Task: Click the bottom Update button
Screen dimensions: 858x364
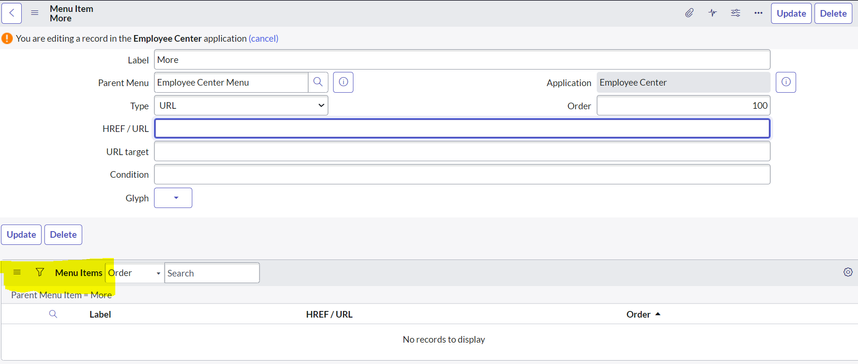Action: coord(21,234)
